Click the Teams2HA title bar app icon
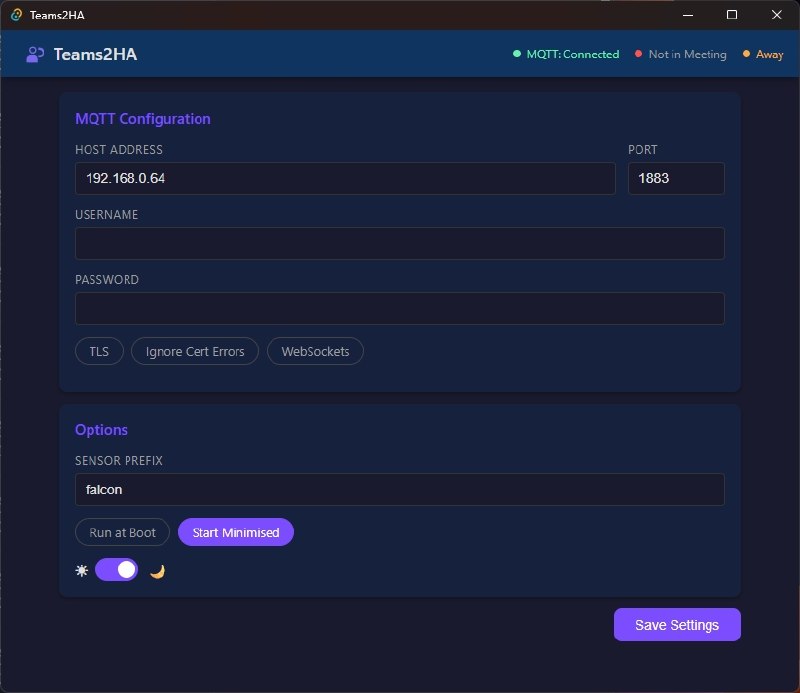 coord(16,15)
